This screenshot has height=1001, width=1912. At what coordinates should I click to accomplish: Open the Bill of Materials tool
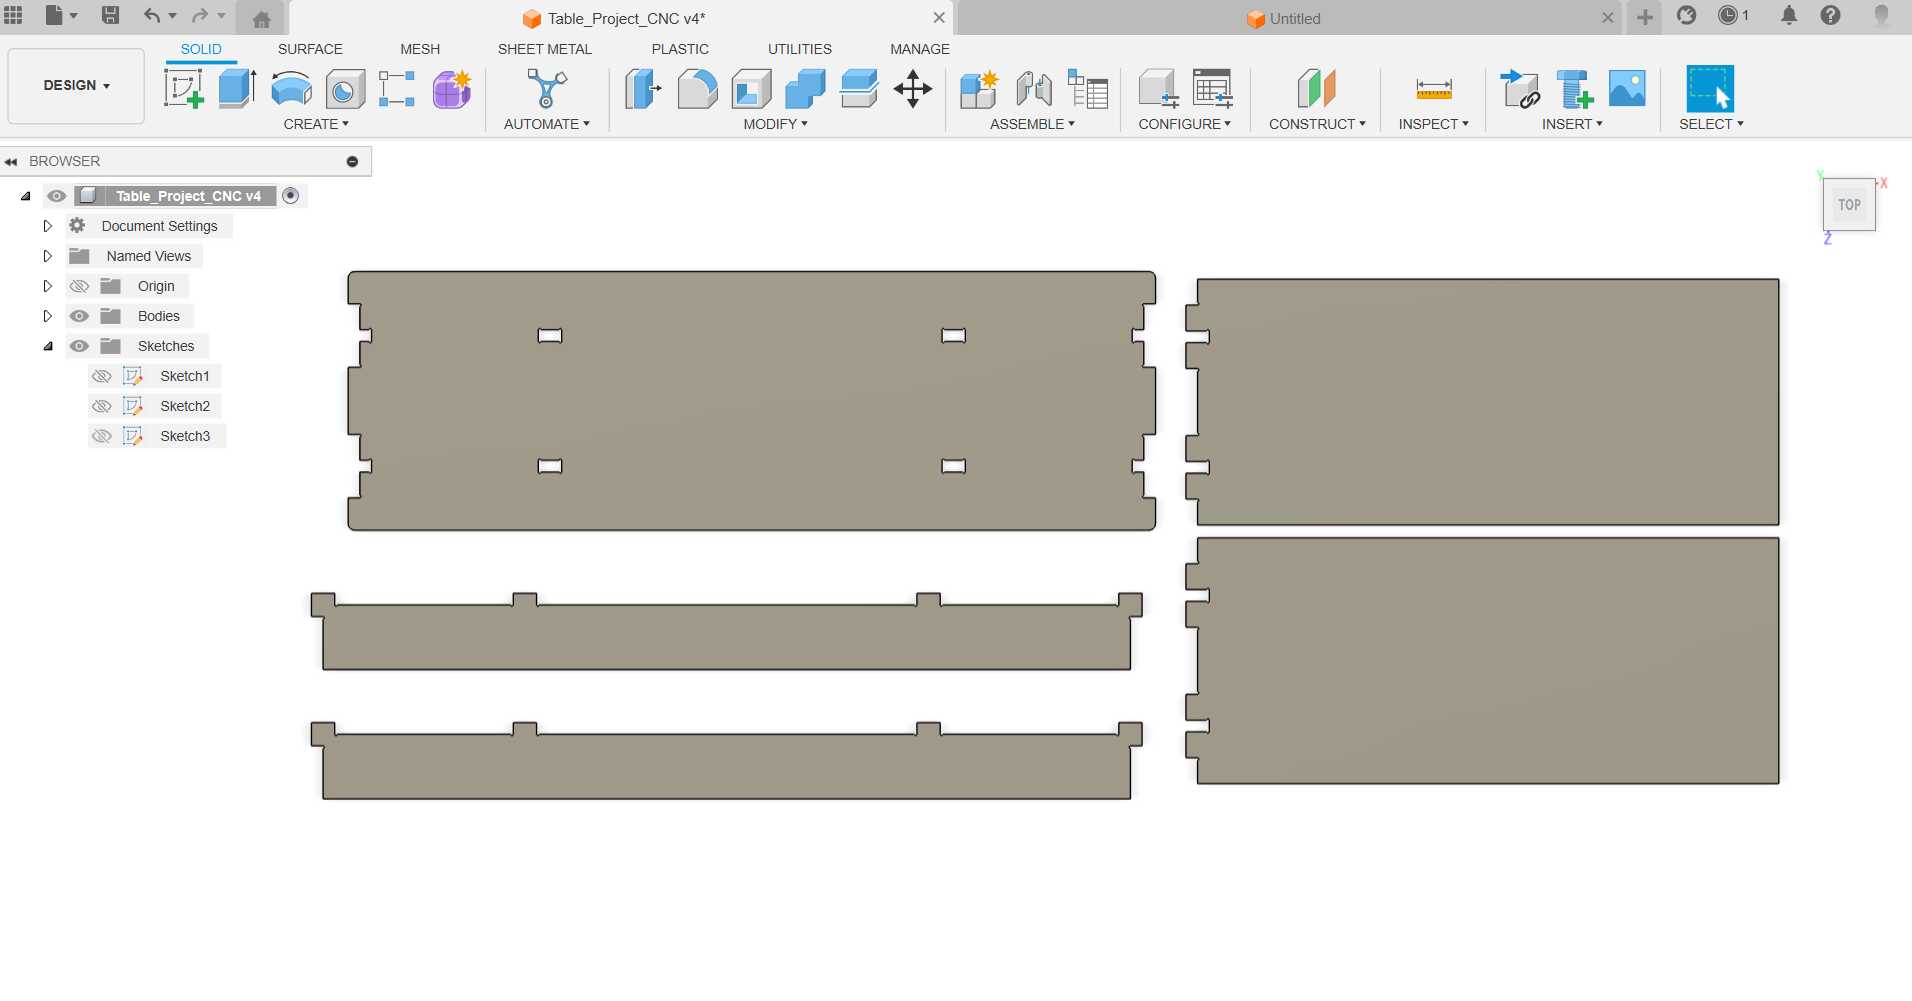coord(1088,89)
